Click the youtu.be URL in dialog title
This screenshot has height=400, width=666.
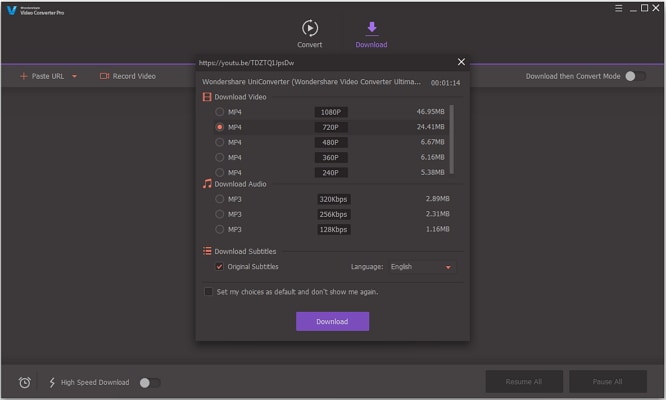[x=246, y=63]
